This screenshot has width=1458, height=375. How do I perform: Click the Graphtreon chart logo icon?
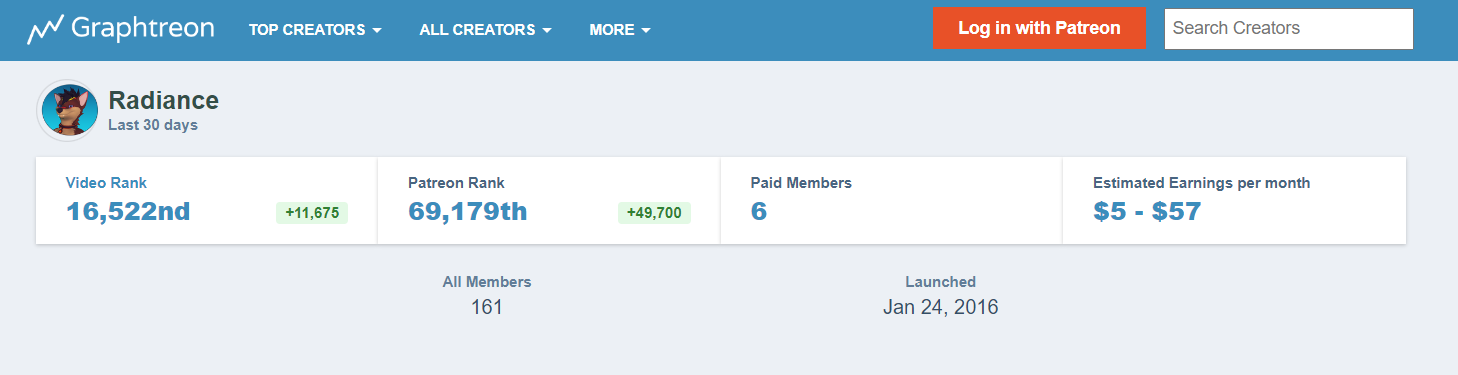[x=45, y=30]
